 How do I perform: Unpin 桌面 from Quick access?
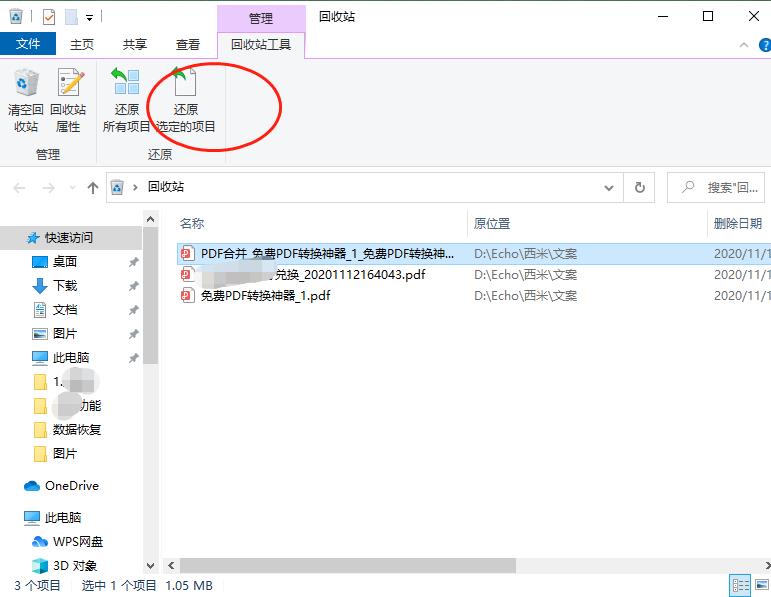tap(133, 262)
